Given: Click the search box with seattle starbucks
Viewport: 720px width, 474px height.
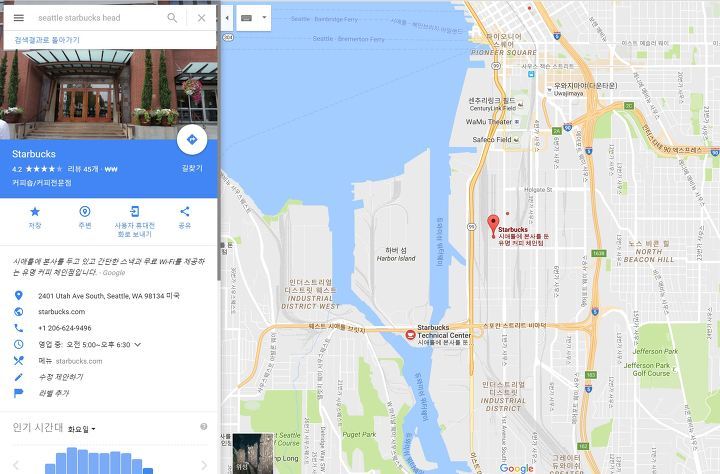Looking at the screenshot, I should click(x=99, y=18).
